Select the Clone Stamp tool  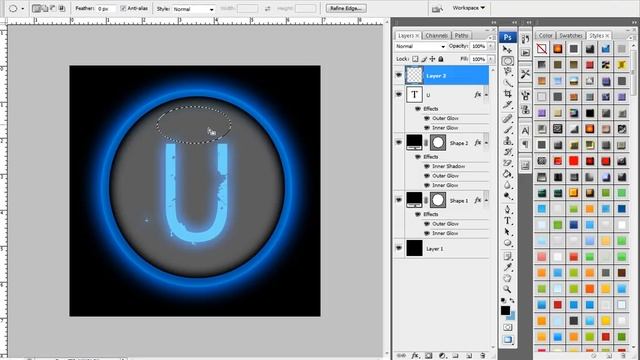point(507,141)
